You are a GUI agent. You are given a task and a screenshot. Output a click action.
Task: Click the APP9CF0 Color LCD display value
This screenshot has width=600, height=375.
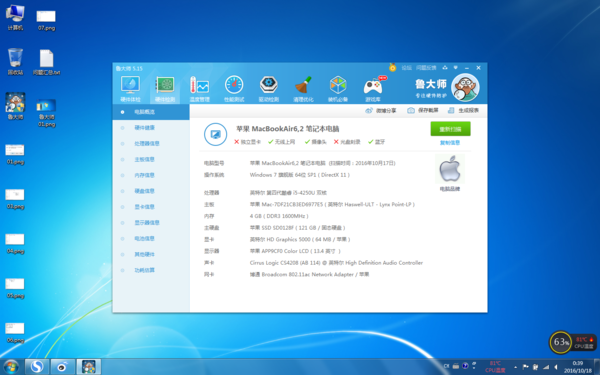tap(295, 251)
